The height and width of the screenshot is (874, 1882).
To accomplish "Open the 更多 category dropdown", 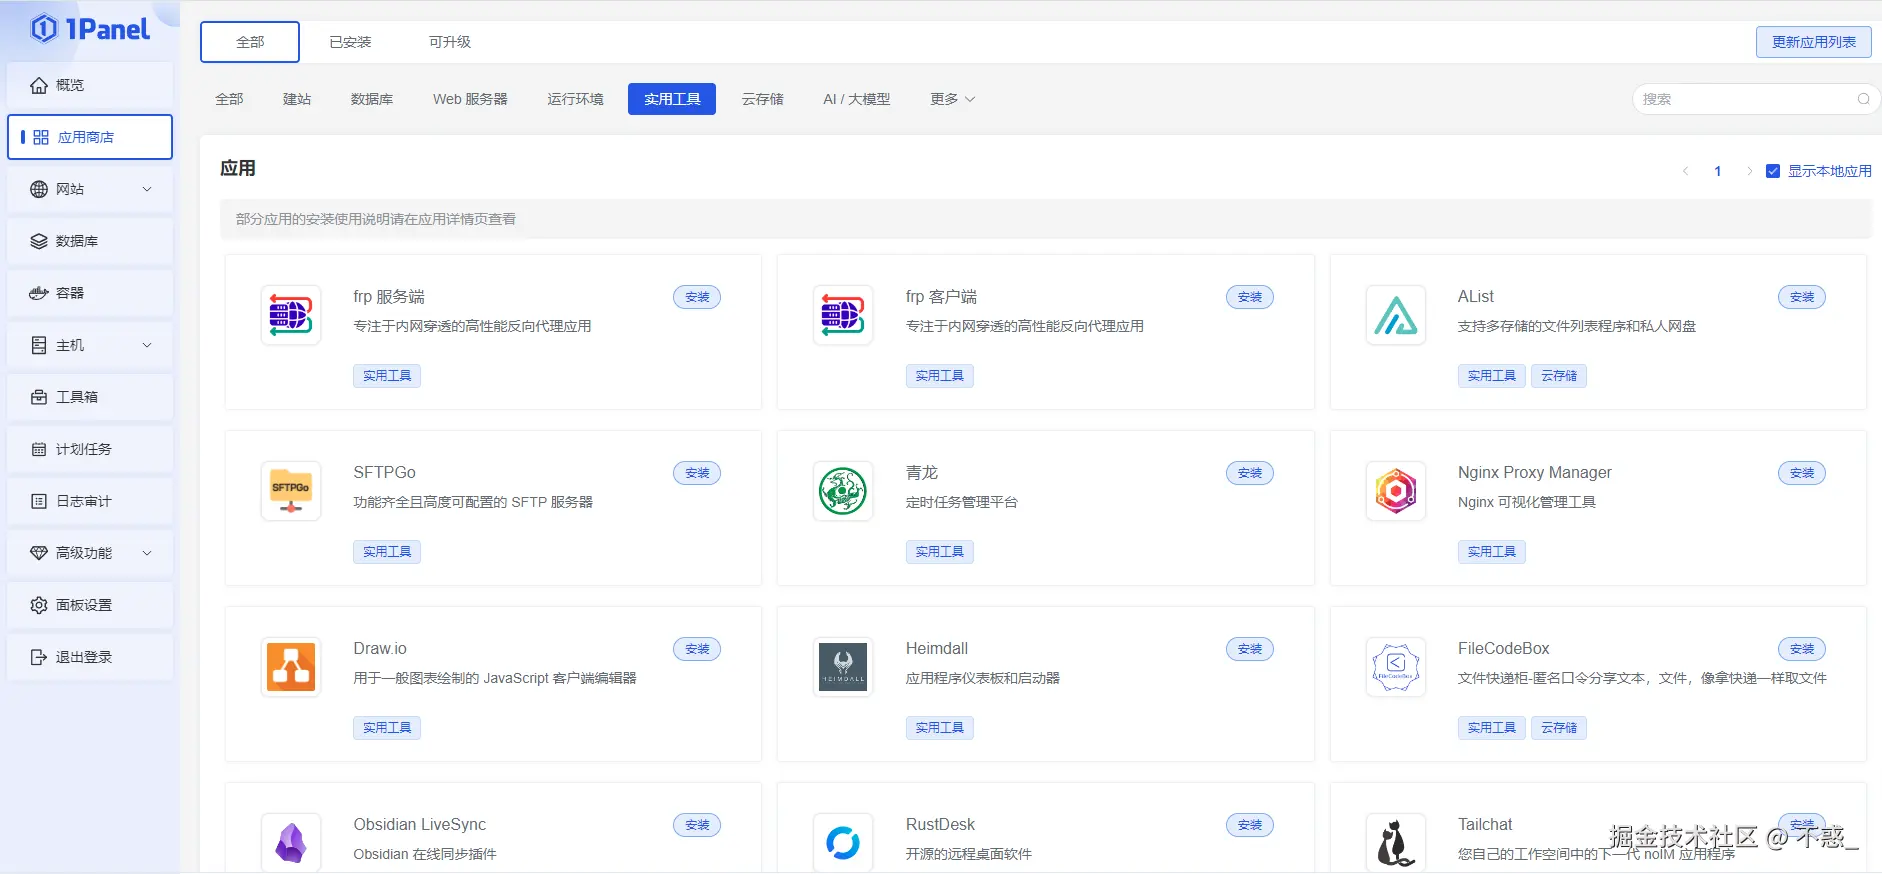I will pos(952,99).
